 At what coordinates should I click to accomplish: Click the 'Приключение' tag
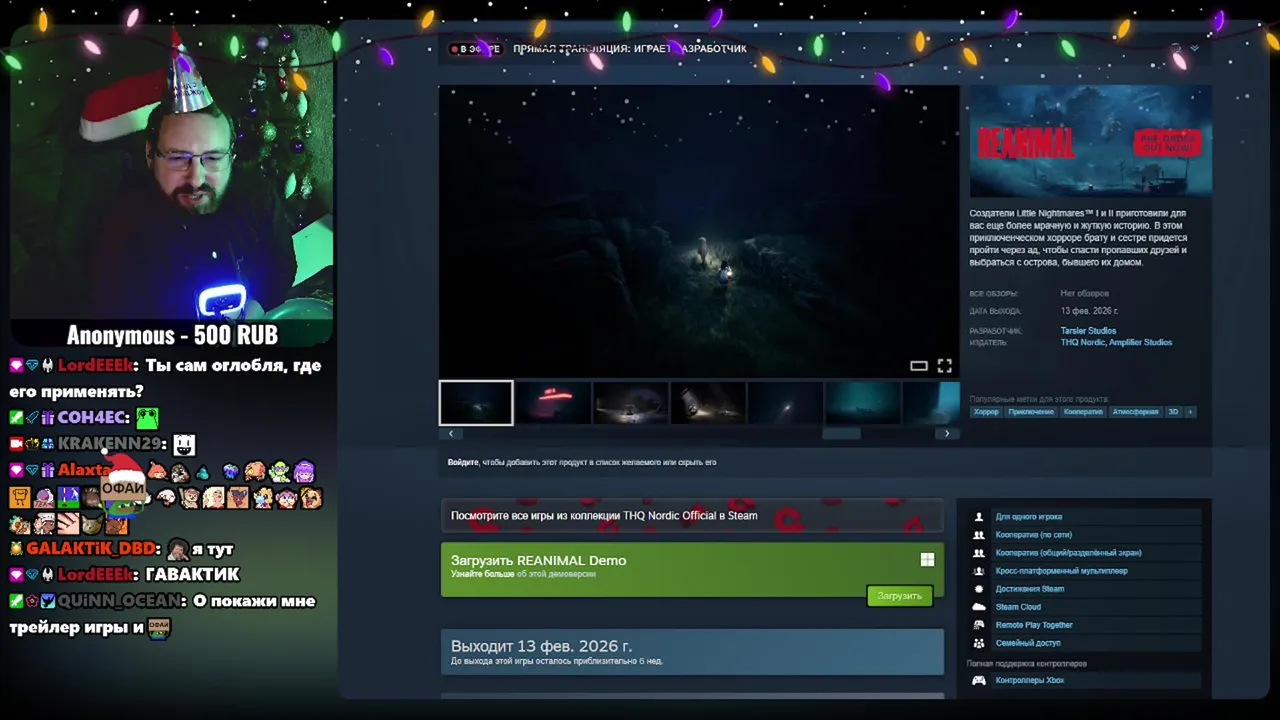coord(1031,412)
